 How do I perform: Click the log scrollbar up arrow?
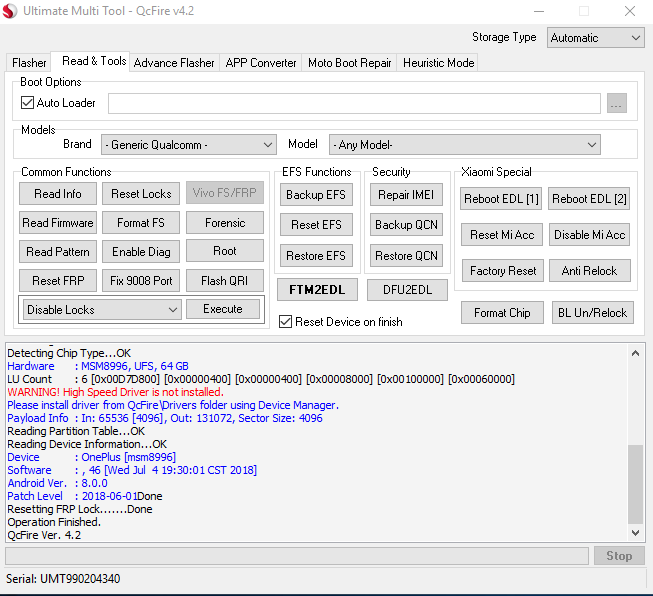click(635, 353)
